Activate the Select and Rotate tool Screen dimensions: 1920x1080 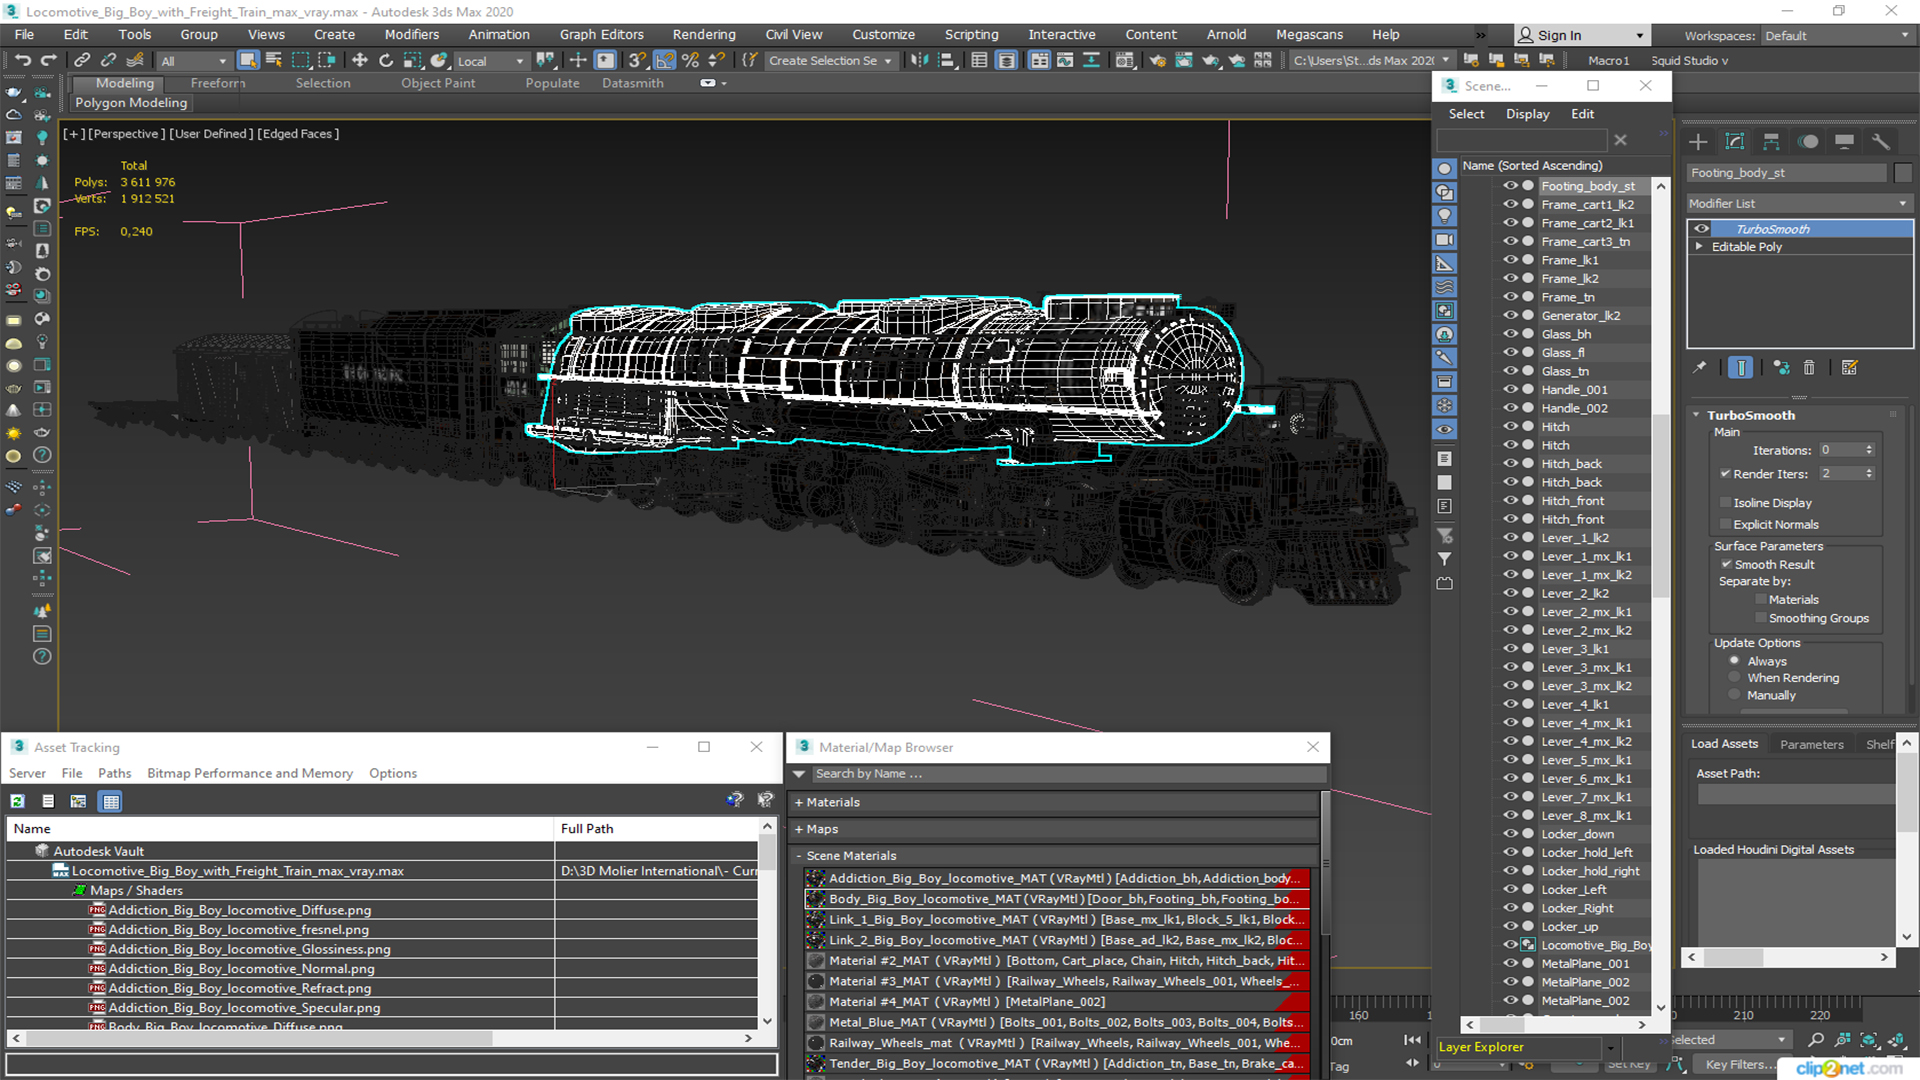[x=386, y=60]
